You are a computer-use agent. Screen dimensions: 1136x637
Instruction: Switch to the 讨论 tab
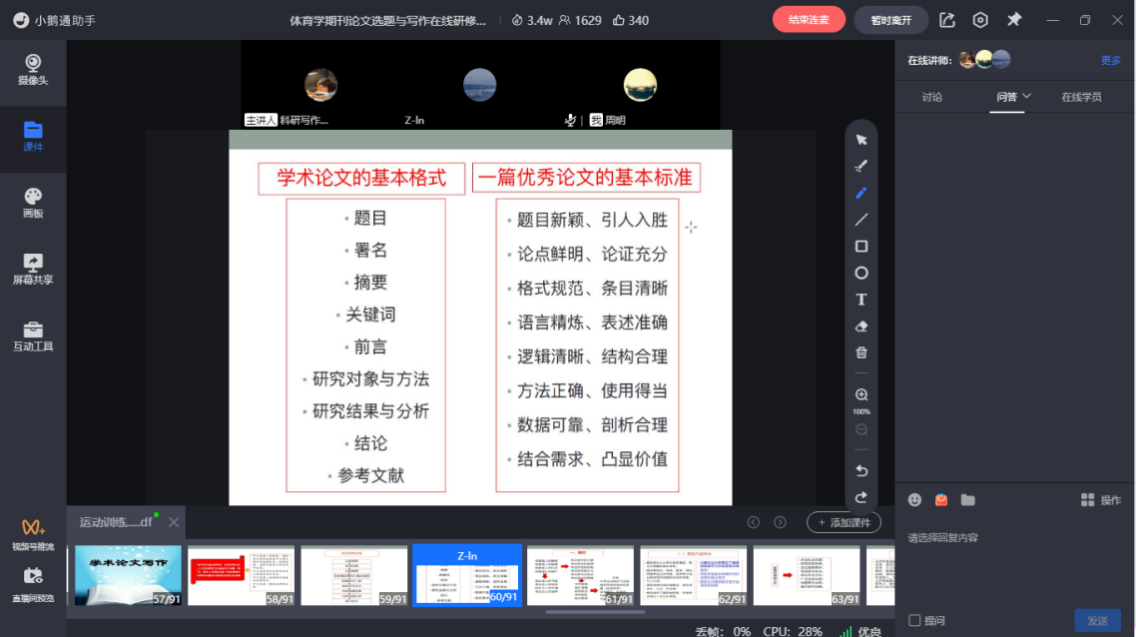point(932,97)
